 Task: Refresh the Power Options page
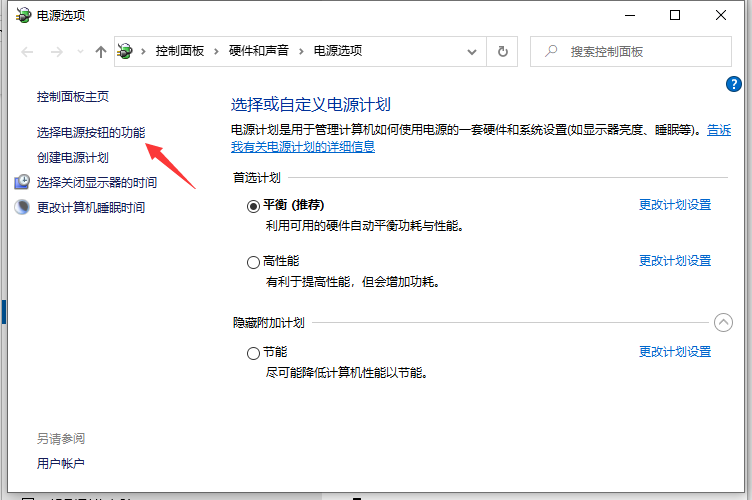pos(502,51)
